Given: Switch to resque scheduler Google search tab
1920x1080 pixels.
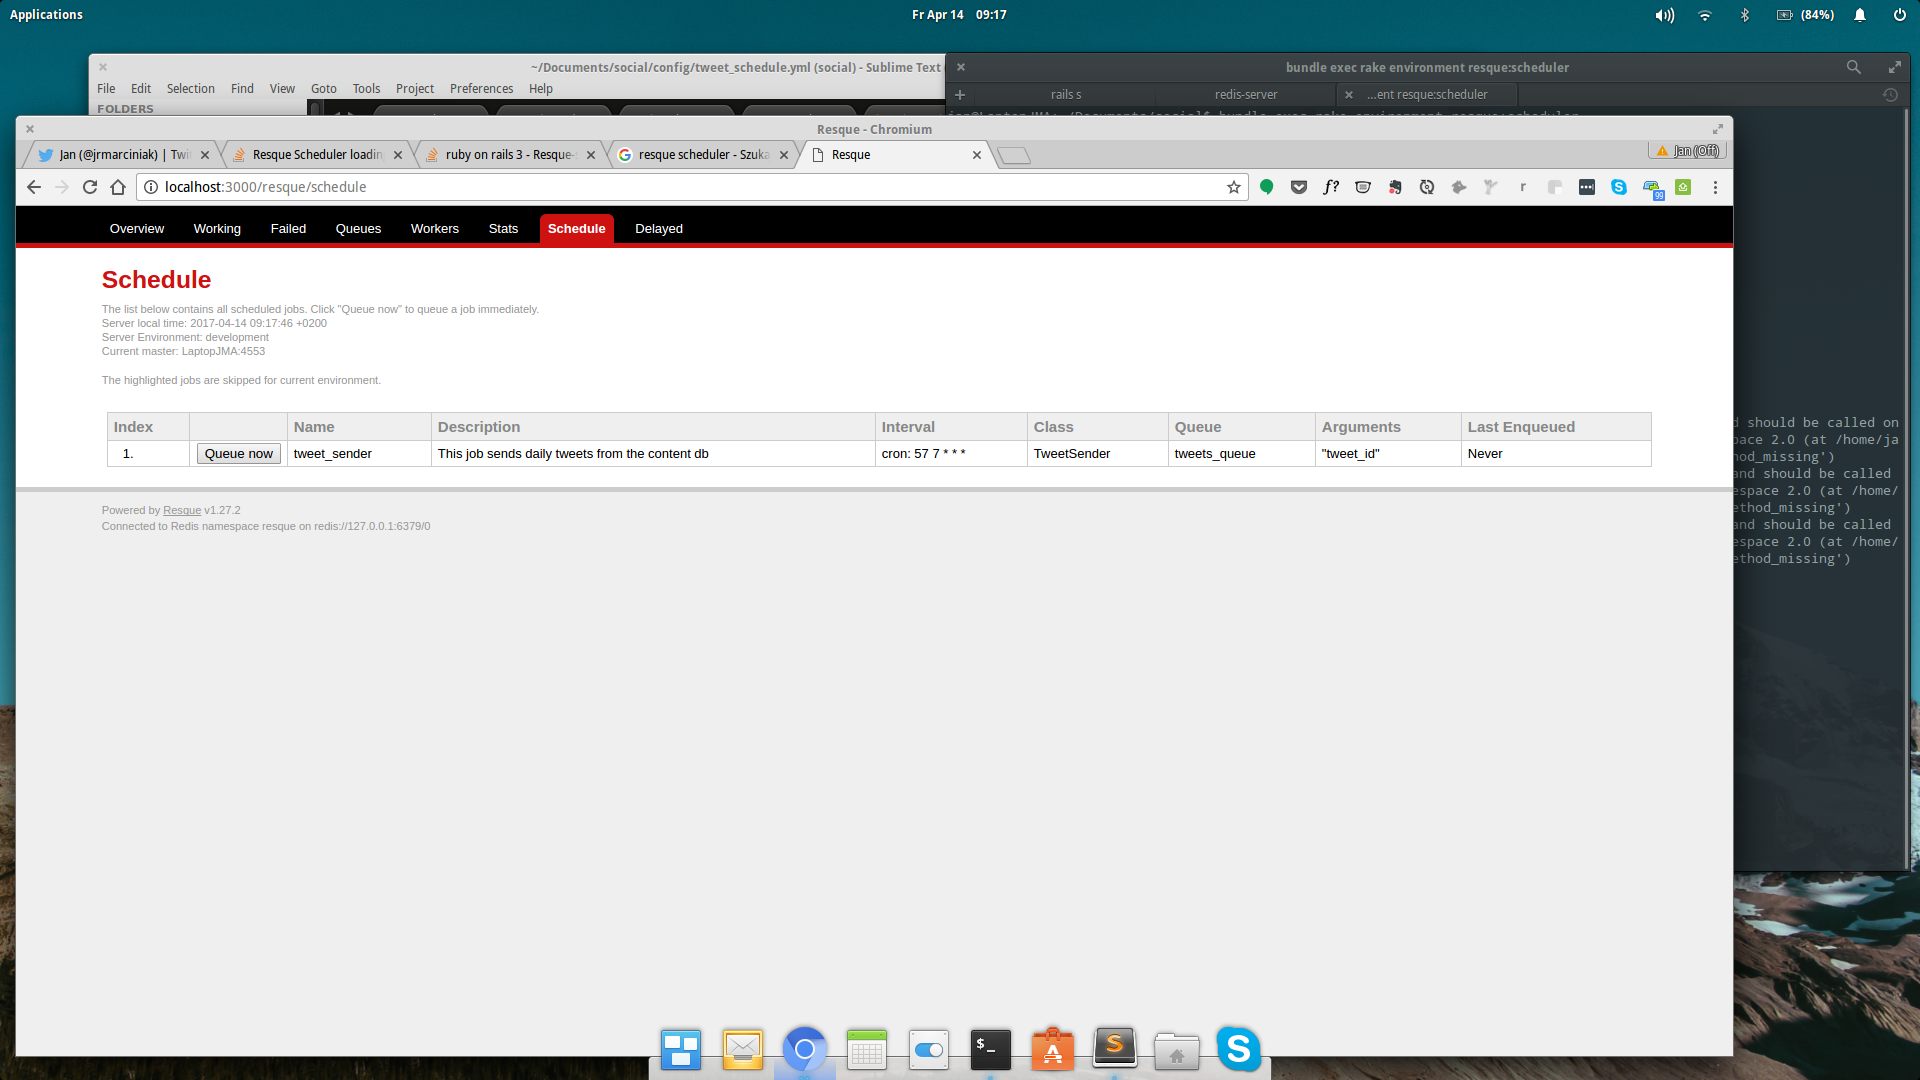Looking at the screenshot, I should (702, 155).
